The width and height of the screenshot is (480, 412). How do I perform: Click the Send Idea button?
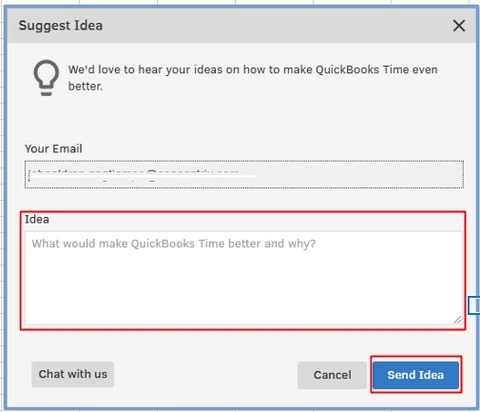tap(416, 375)
